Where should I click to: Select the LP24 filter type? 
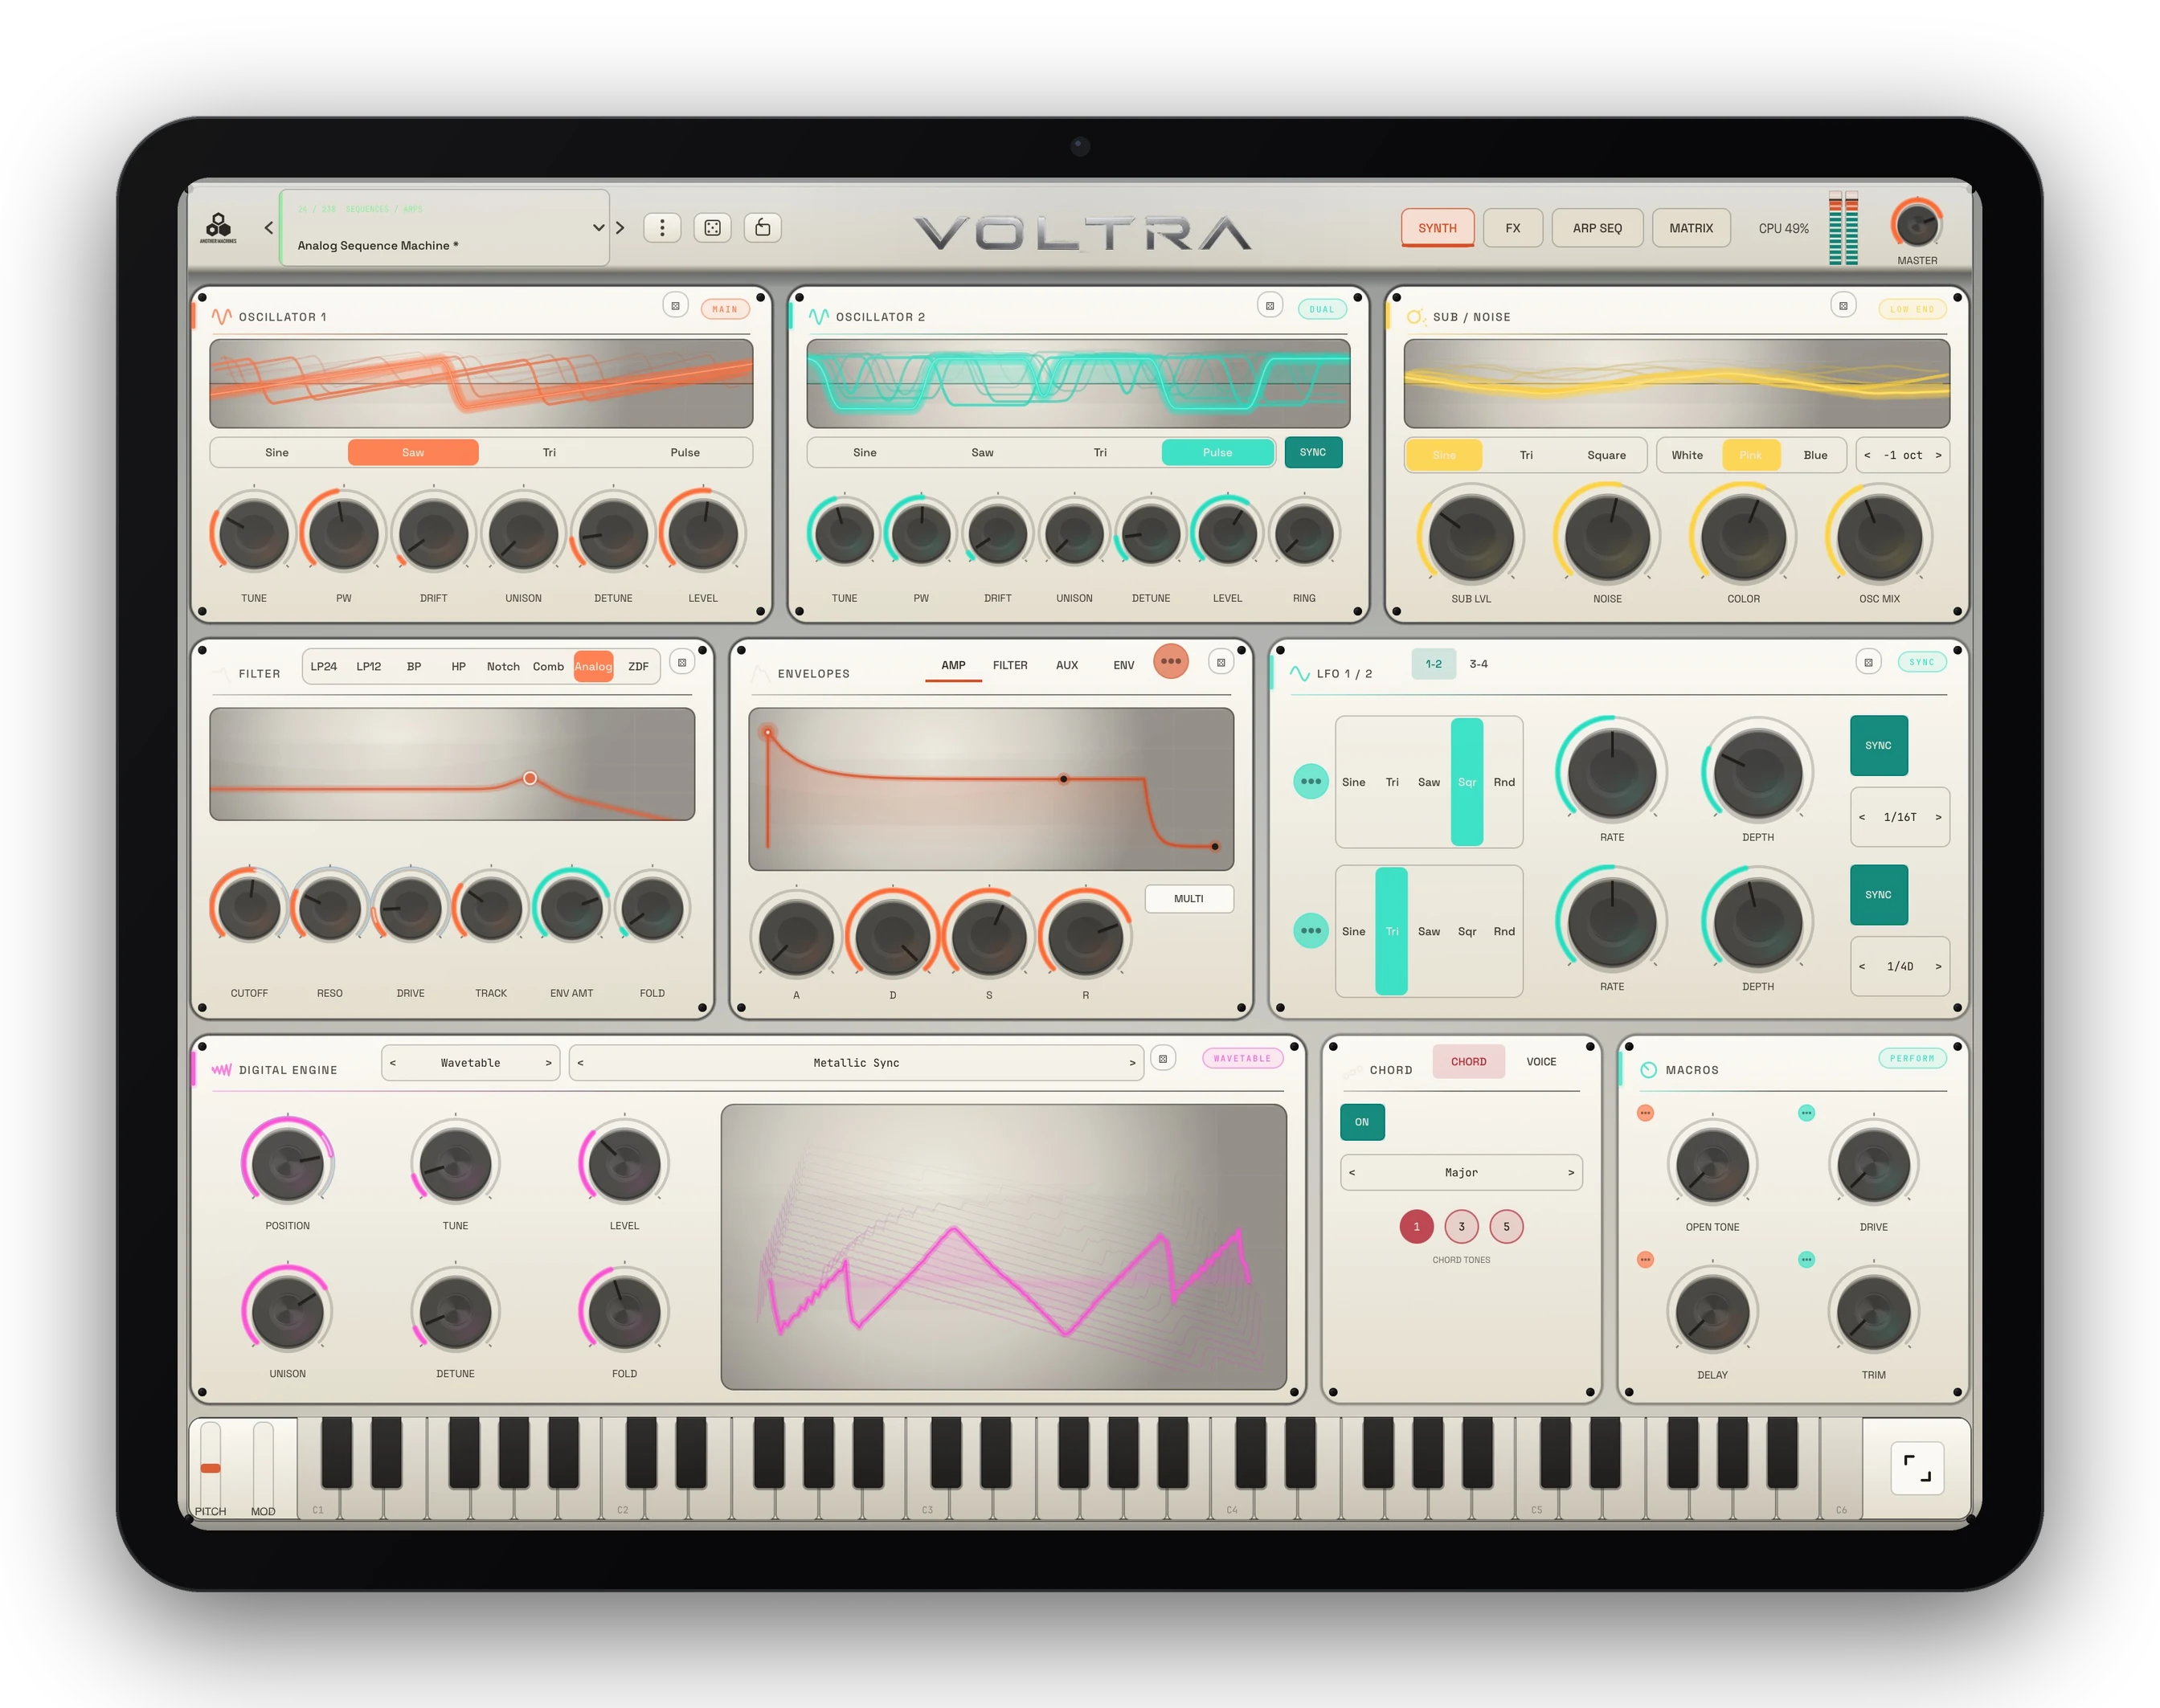click(323, 666)
